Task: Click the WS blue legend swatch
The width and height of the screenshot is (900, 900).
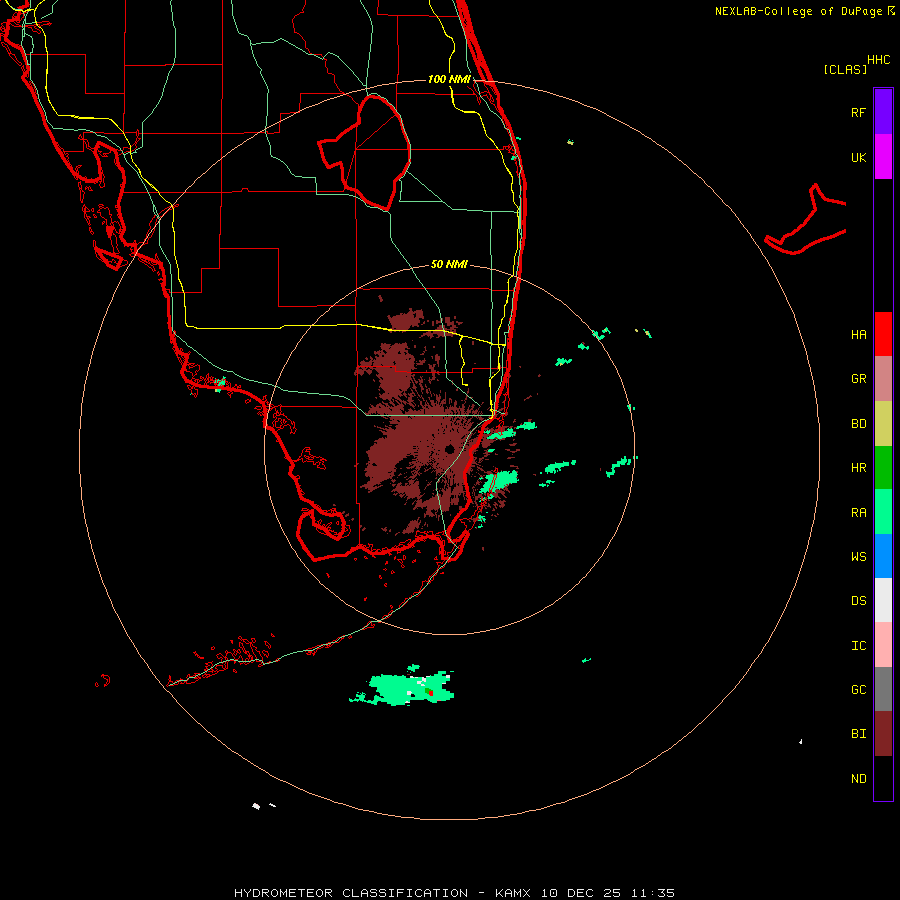Action: pos(883,556)
